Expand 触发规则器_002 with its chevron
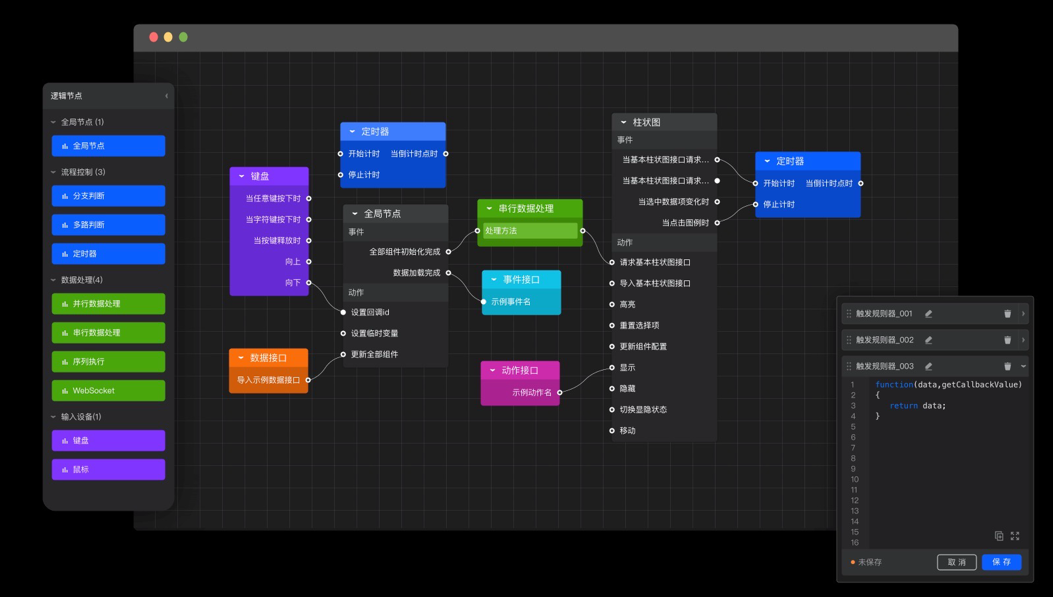 1023,340
